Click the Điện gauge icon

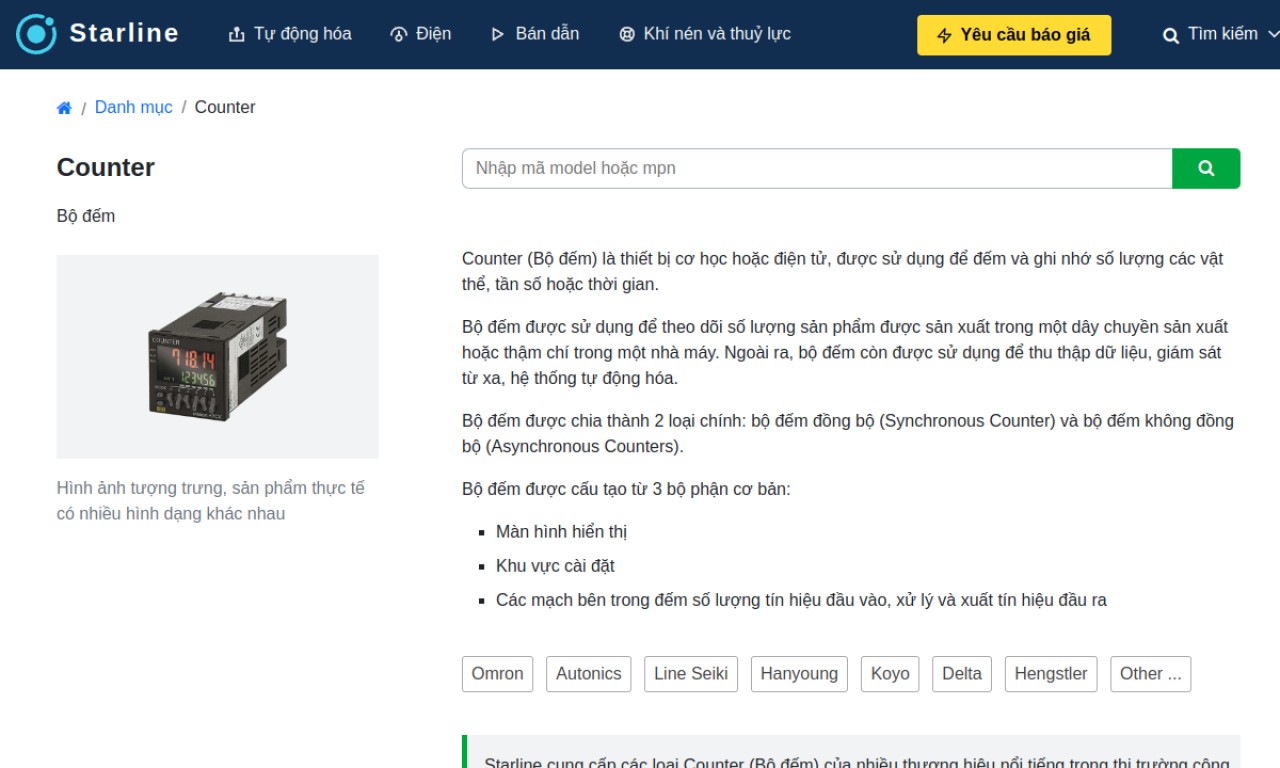click(398, 35)
